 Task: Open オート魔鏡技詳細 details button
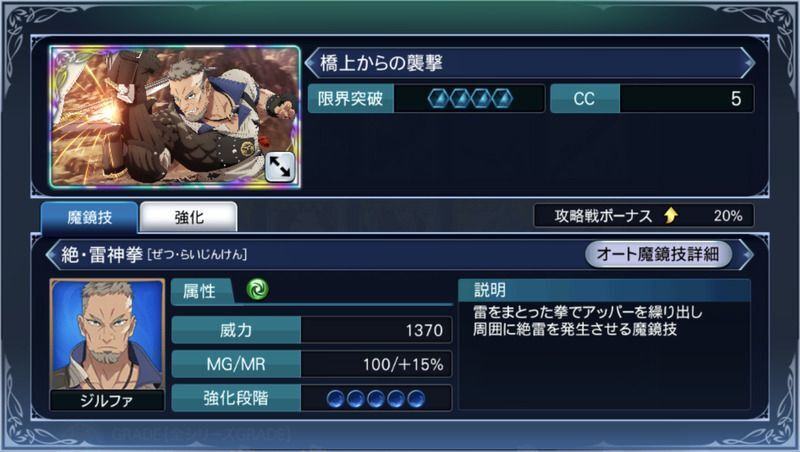[x=658, y=254]
